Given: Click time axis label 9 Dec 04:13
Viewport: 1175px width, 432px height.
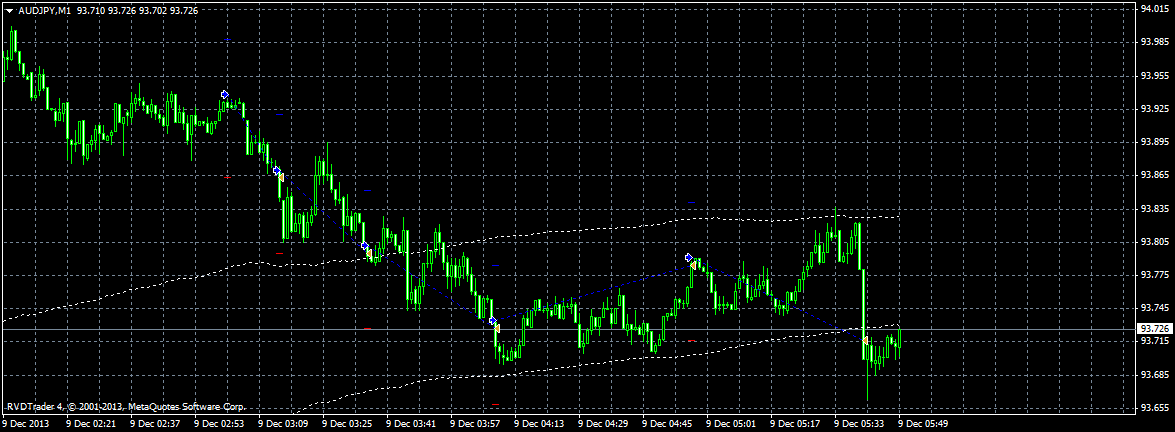Looking at the screenshot, I should 540,424.
